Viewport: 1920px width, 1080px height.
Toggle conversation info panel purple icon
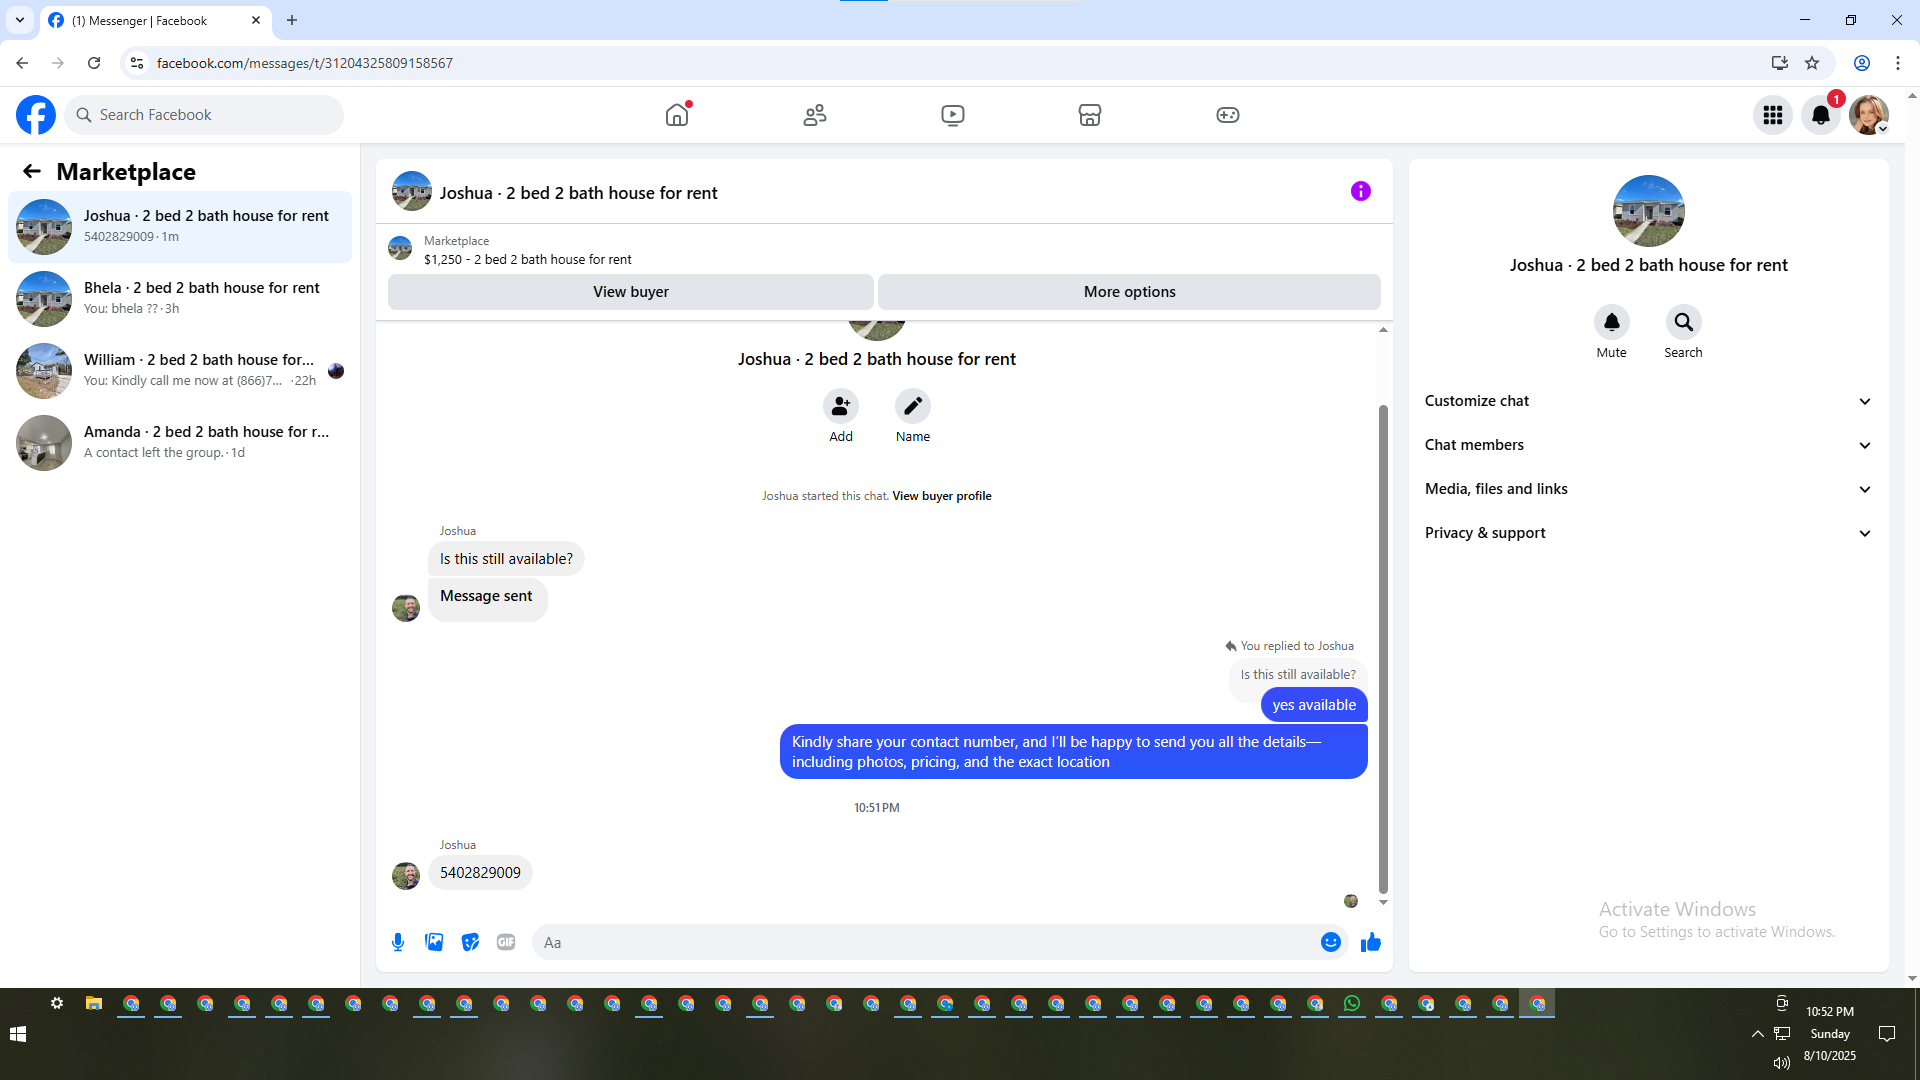[1360, 191]
